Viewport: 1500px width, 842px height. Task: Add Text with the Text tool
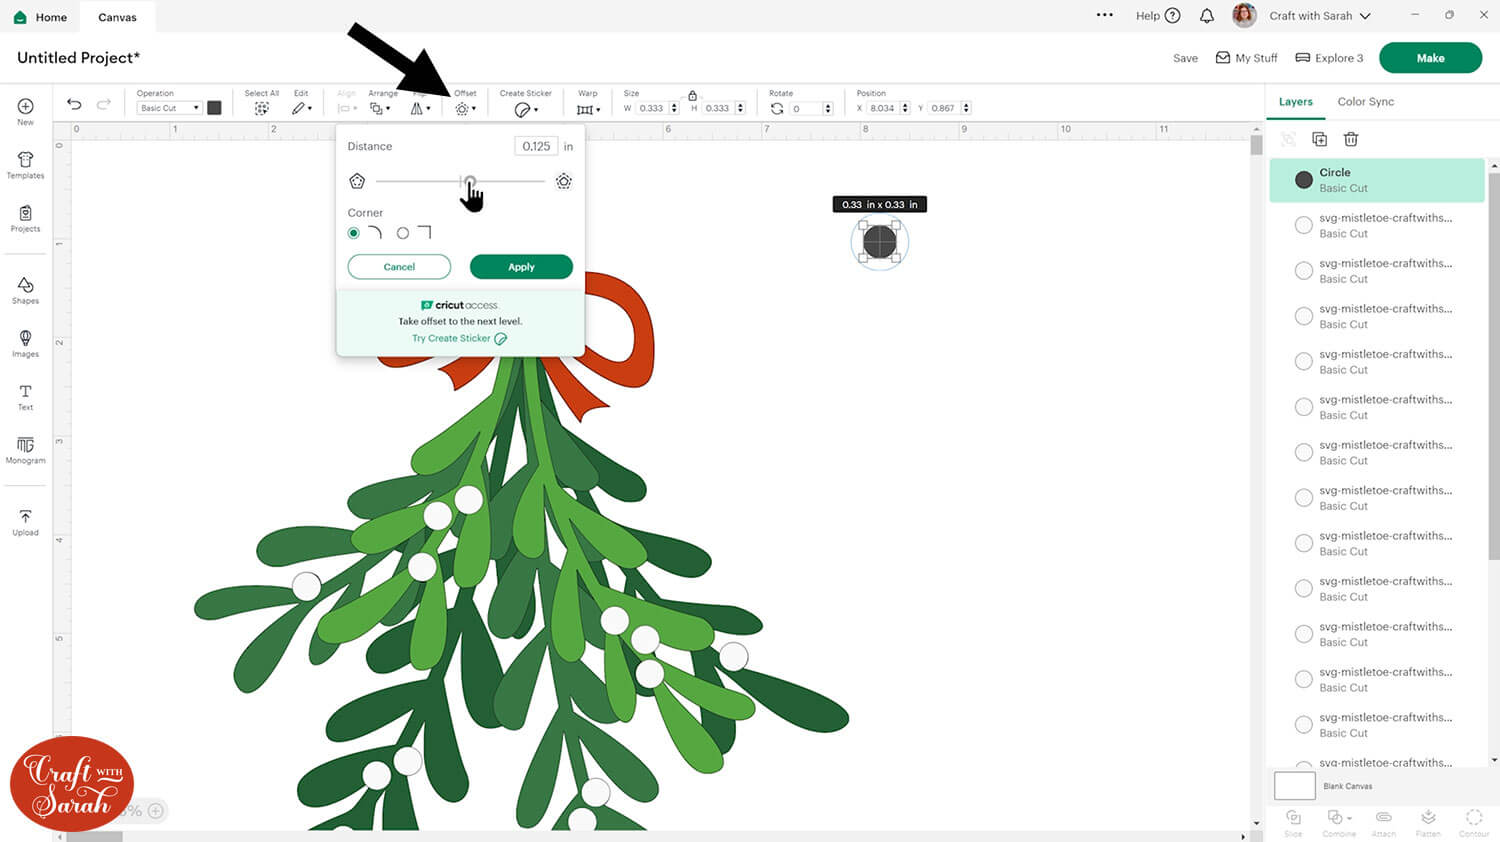[26, 397]
